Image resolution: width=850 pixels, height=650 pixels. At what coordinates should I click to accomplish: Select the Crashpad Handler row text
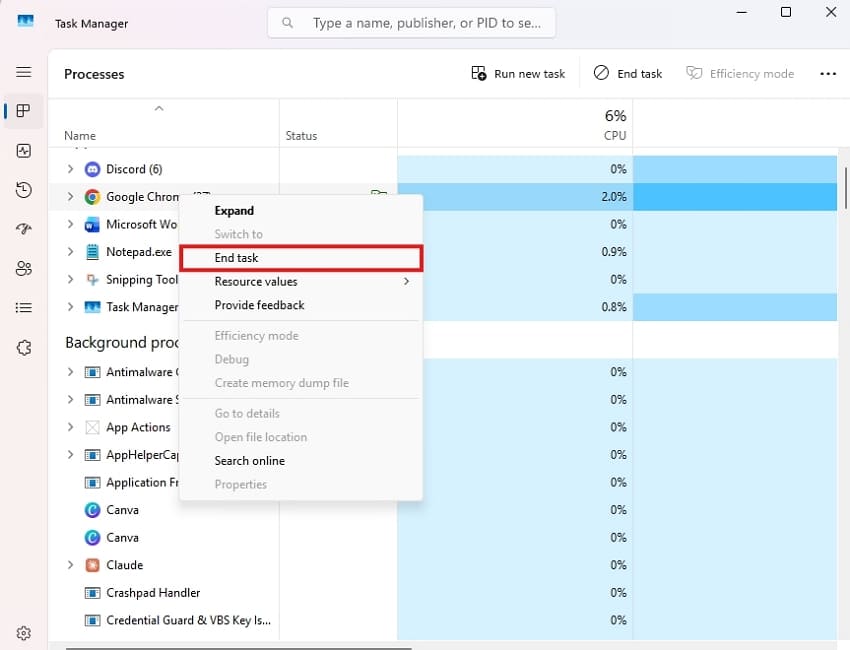coord(153,593)
